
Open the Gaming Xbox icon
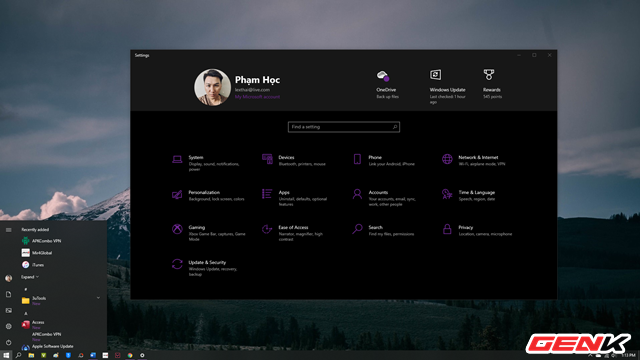177,229
